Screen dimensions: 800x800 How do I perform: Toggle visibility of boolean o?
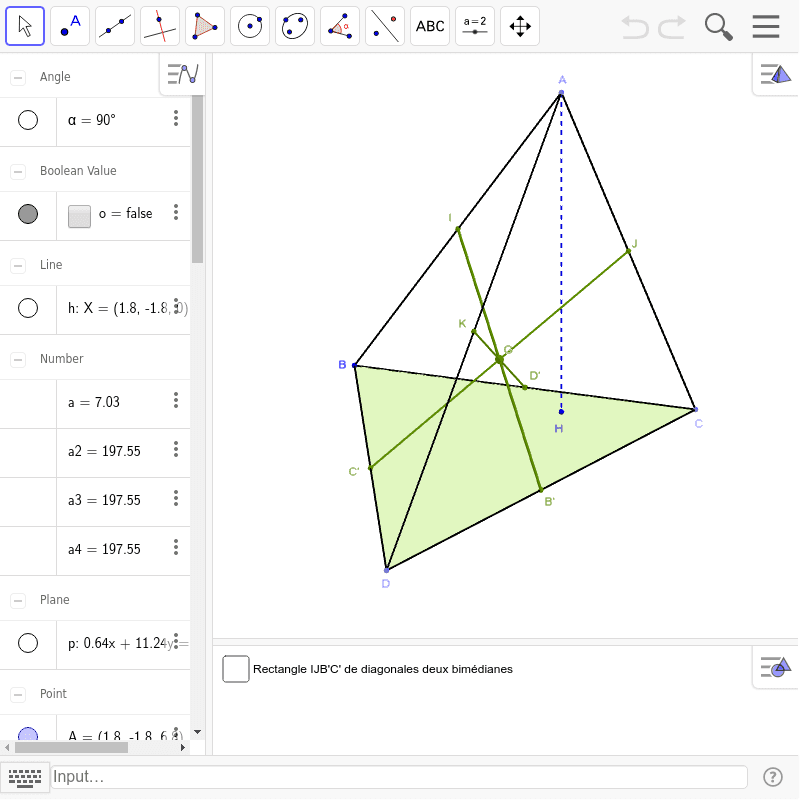point(28,214)
